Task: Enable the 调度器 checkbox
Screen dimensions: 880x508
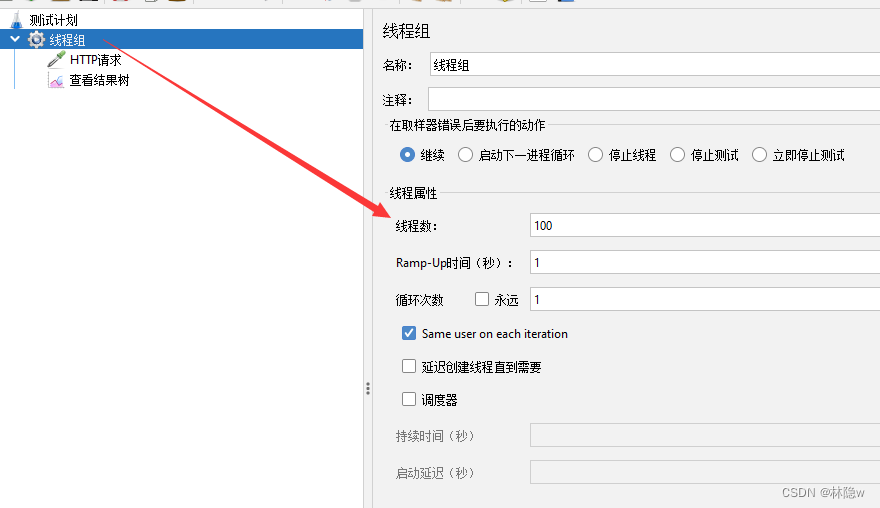Action: (409, 399)
